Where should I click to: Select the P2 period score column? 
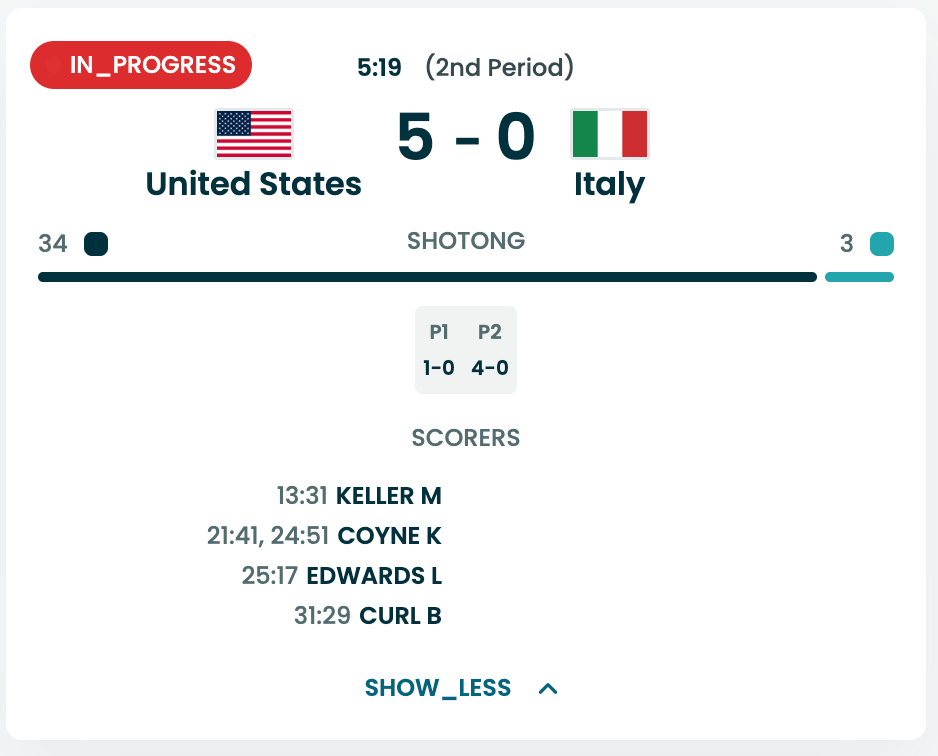490,350
